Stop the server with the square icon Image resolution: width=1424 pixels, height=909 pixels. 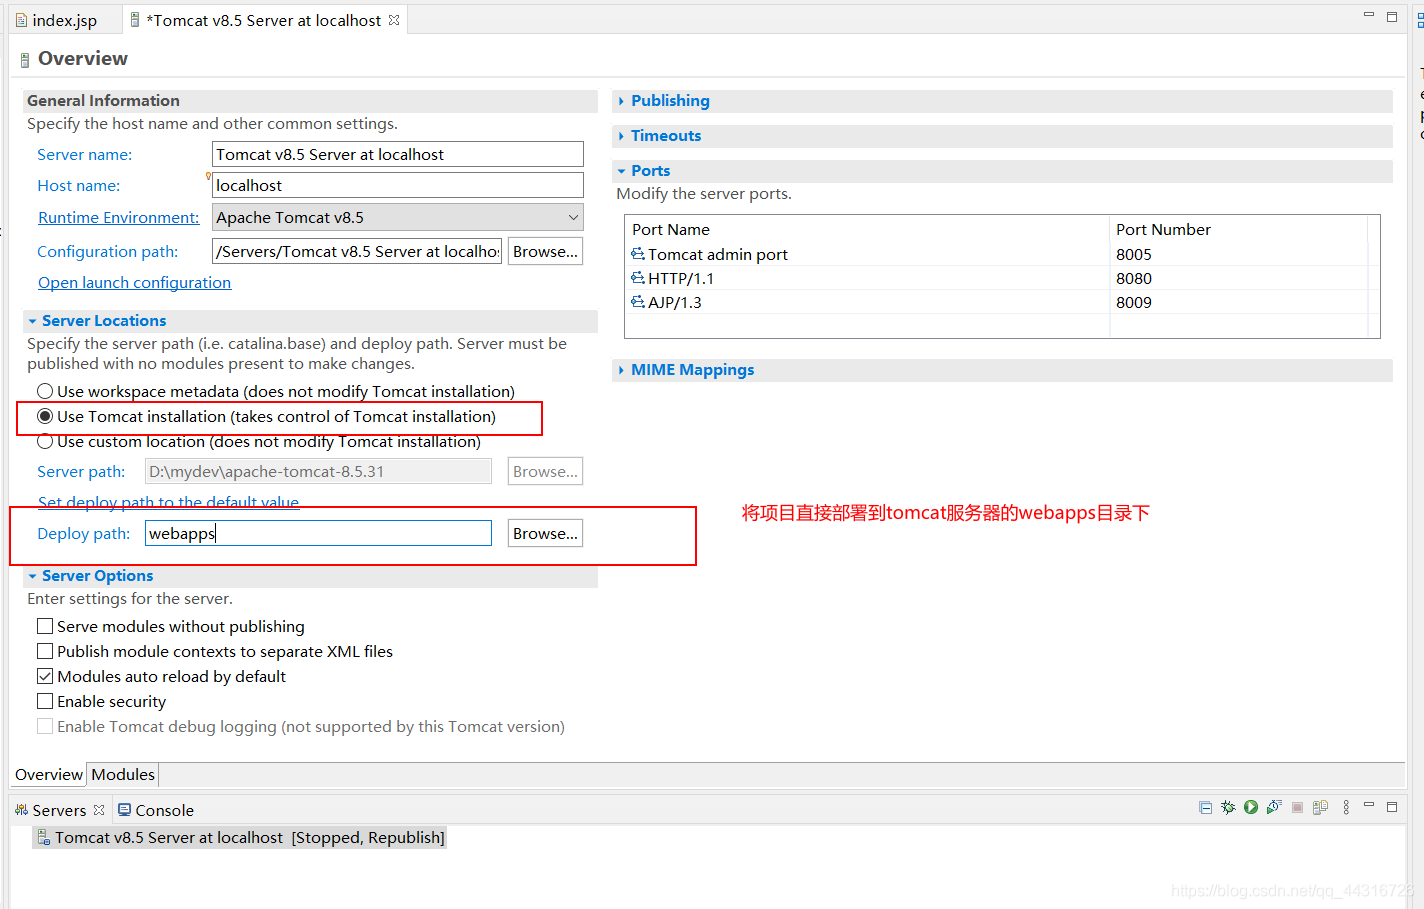click(x=1297, y=807)
